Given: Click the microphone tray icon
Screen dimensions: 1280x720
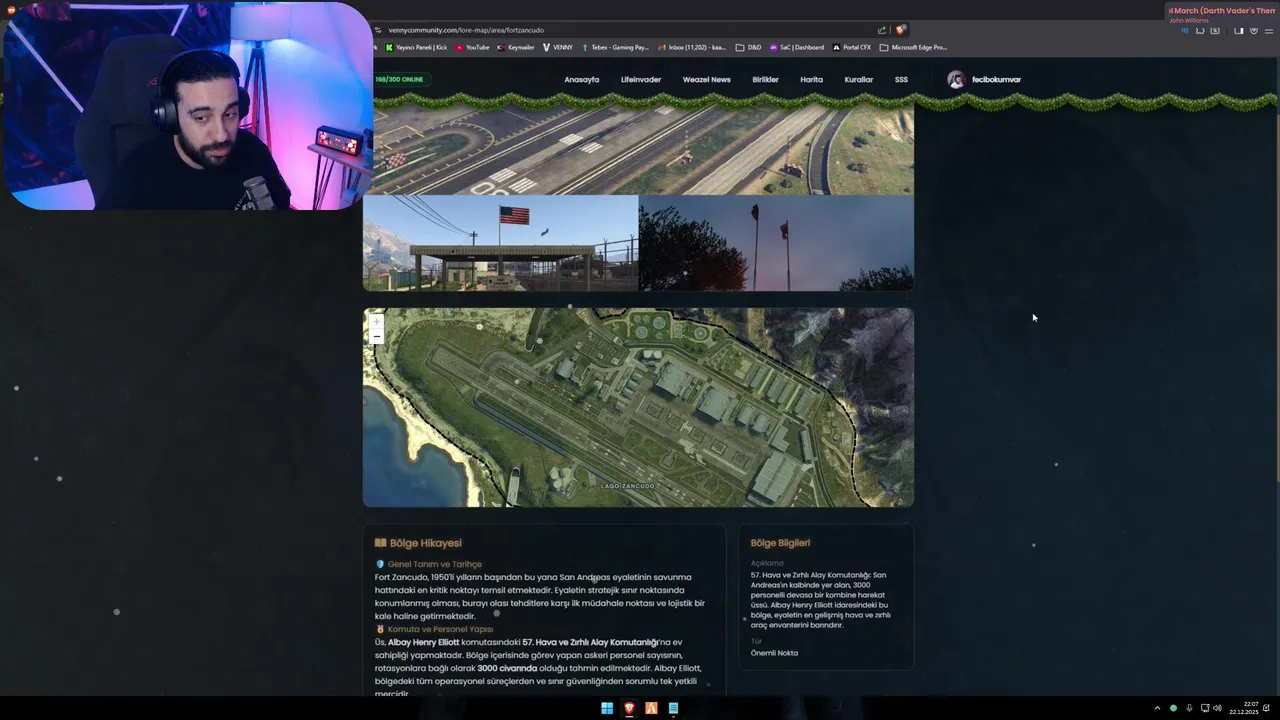Looking at the screenshot, I should tap(1188, 708).
